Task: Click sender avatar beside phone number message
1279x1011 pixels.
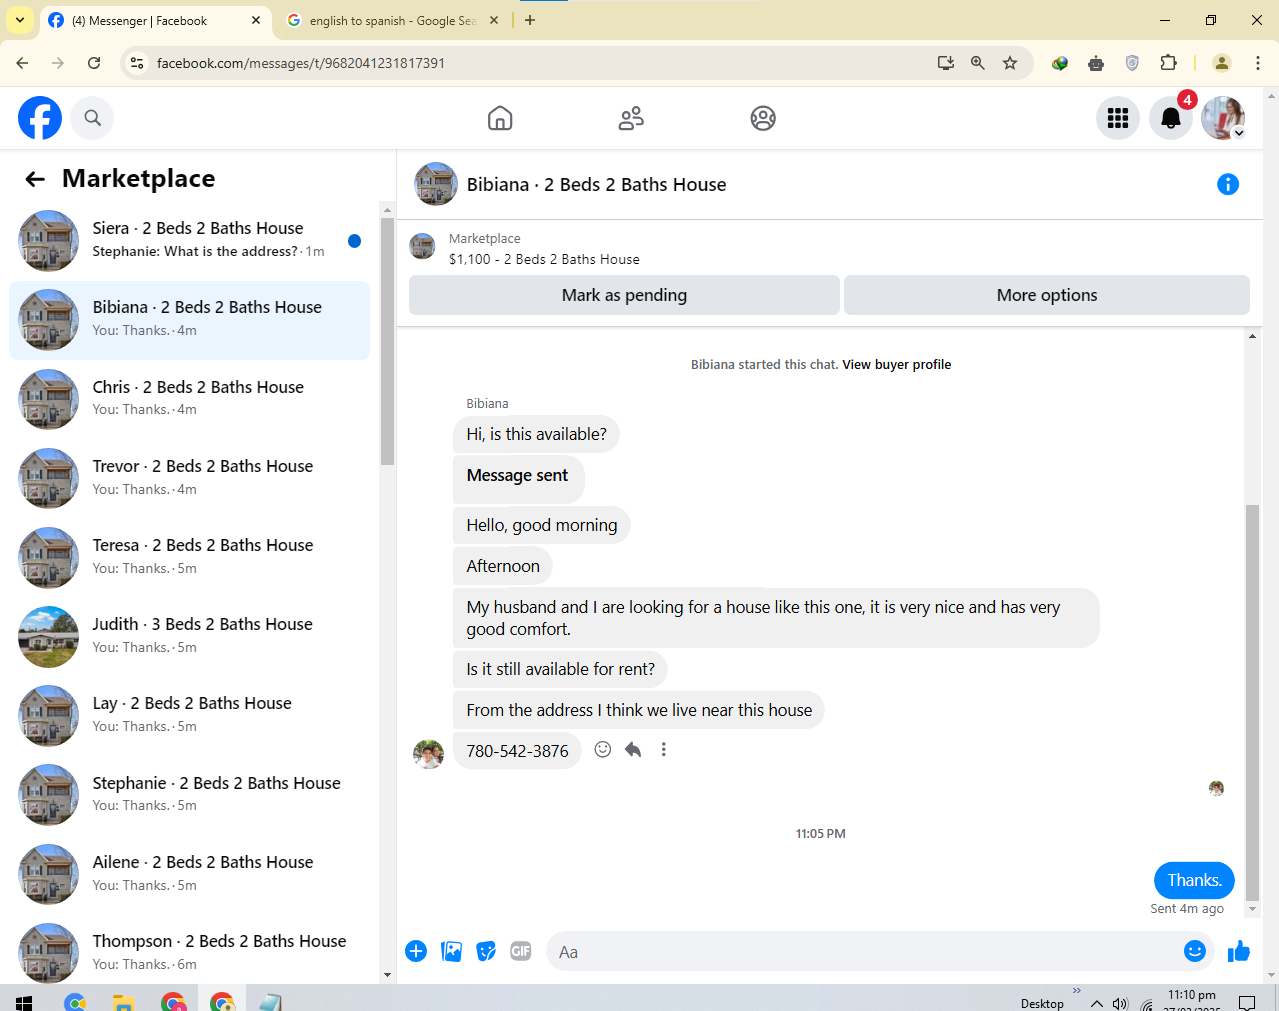Action: point(428,754)
